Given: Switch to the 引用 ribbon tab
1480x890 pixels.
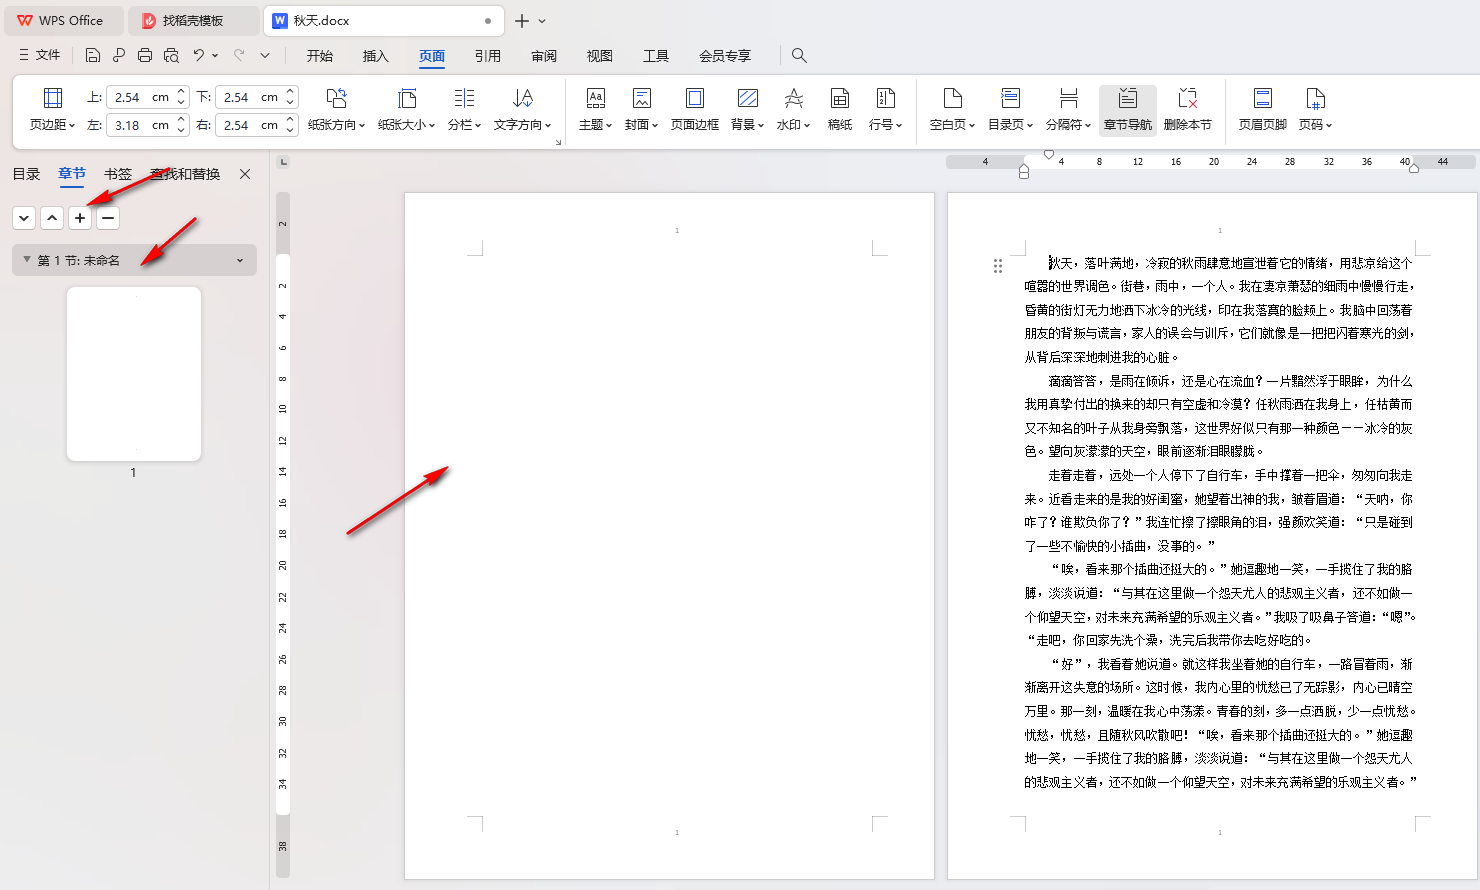Looking at the screenshot, I should pyautogui.click(x=488, y=56).
